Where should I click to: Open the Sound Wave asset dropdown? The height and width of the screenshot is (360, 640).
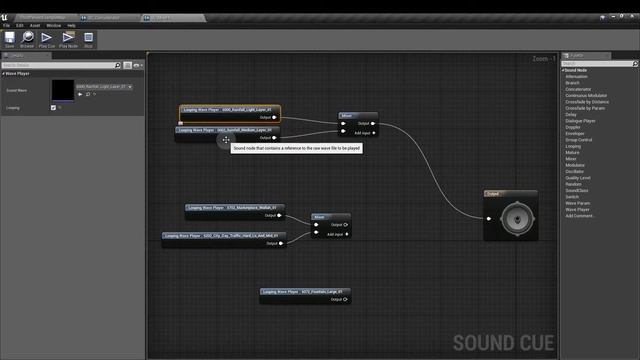(x=104, y=87)
